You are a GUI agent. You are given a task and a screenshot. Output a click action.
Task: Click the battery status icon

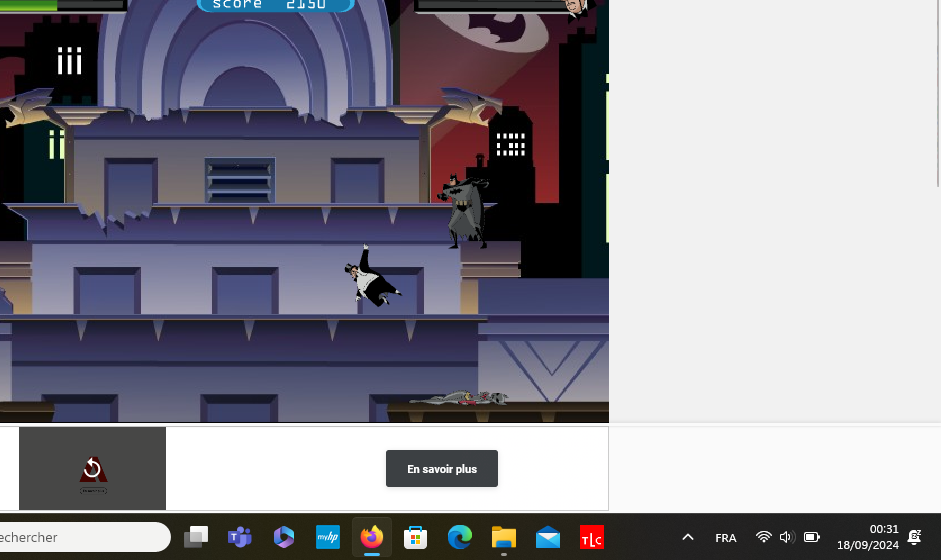[x=811, y=537]
